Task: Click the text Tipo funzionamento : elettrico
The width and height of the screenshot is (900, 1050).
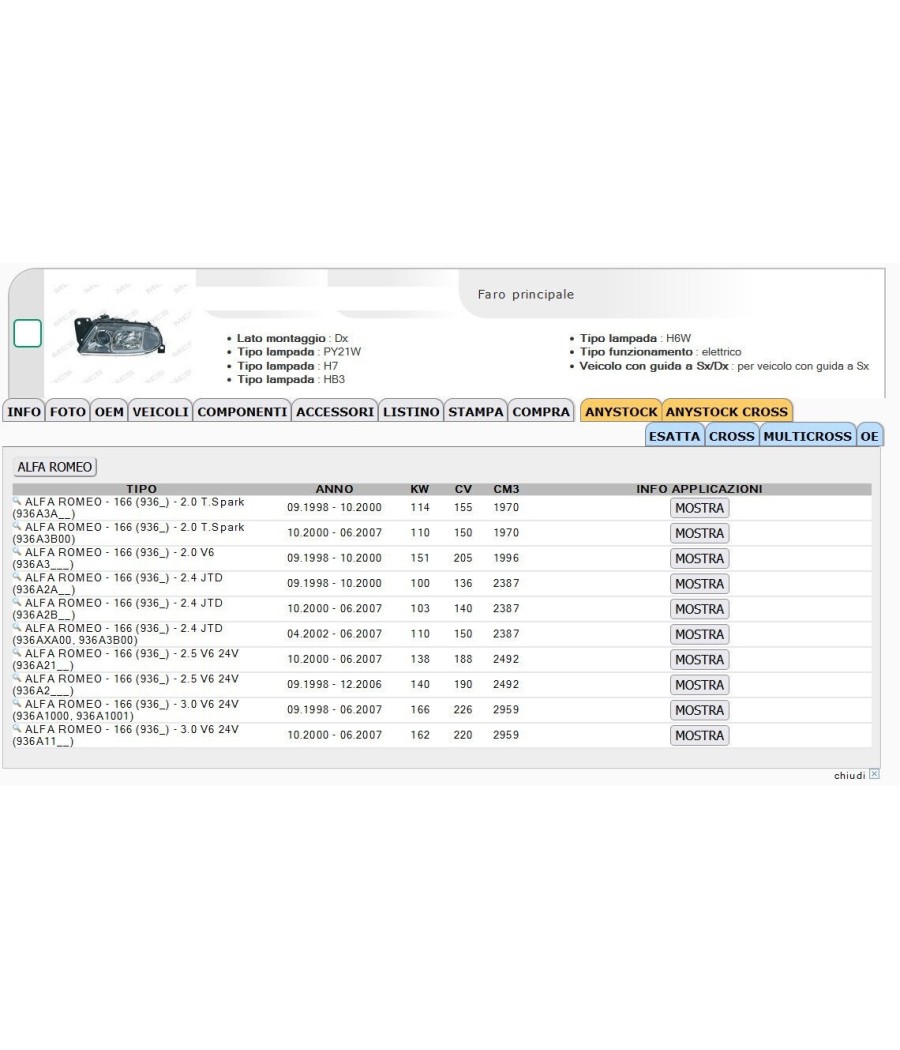Action: point(660,352)
